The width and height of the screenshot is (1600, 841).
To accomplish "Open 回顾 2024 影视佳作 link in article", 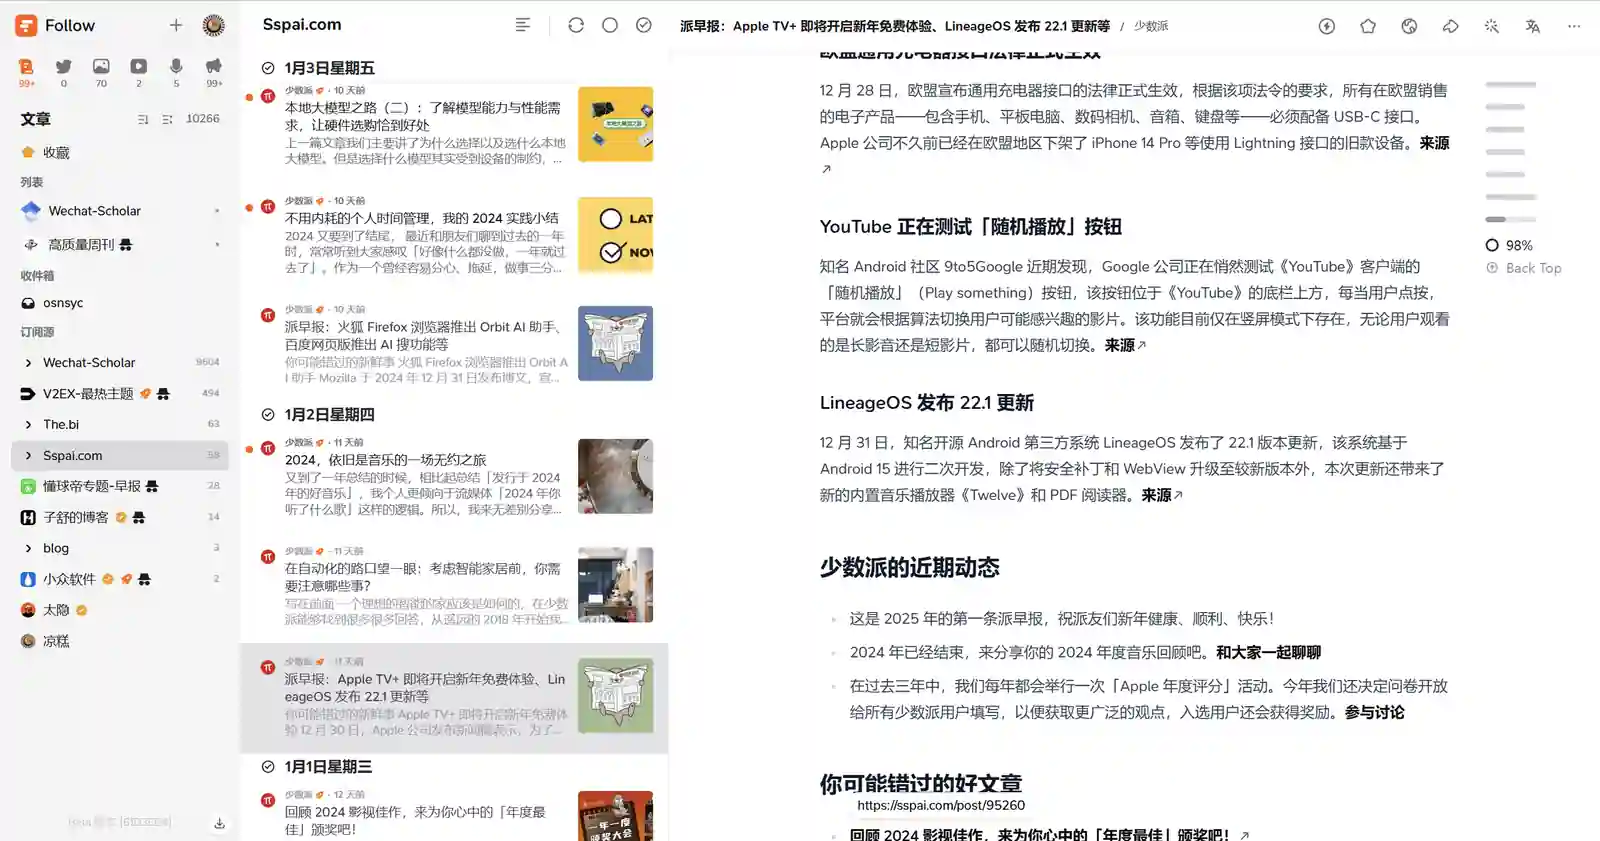I will click(x=1040, y=834).
